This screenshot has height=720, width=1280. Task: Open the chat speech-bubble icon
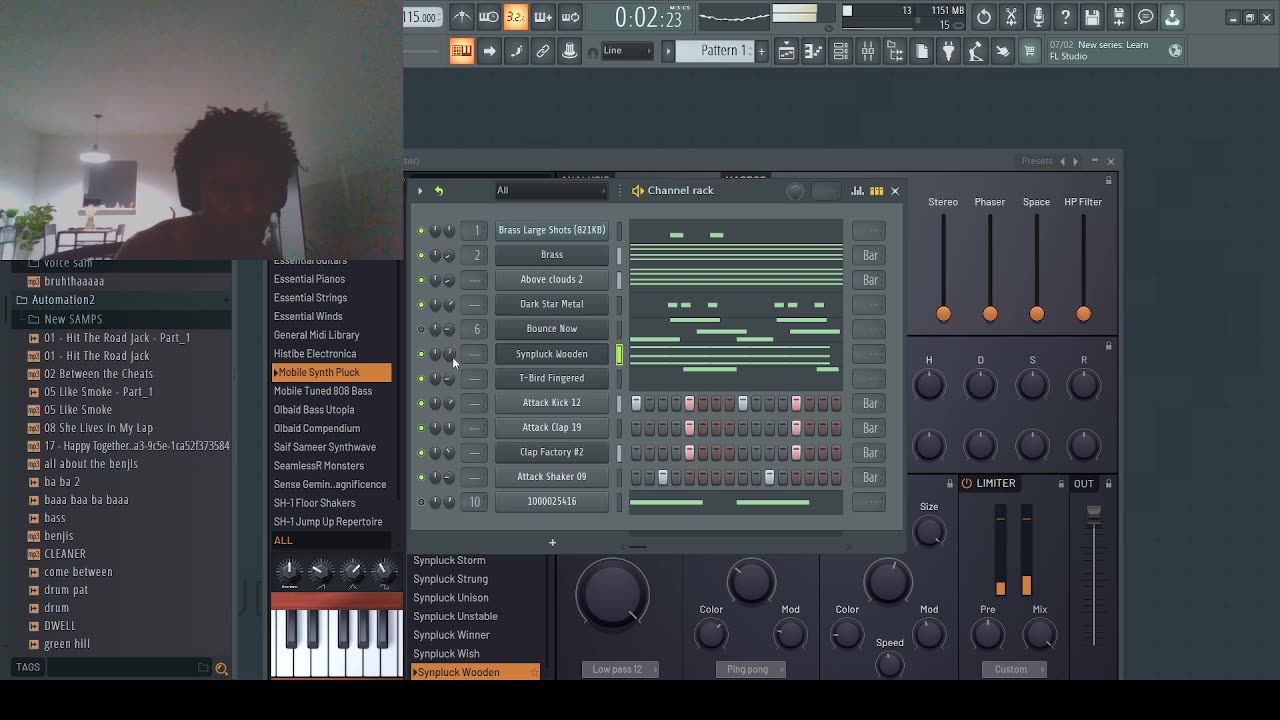[1146, 16]
